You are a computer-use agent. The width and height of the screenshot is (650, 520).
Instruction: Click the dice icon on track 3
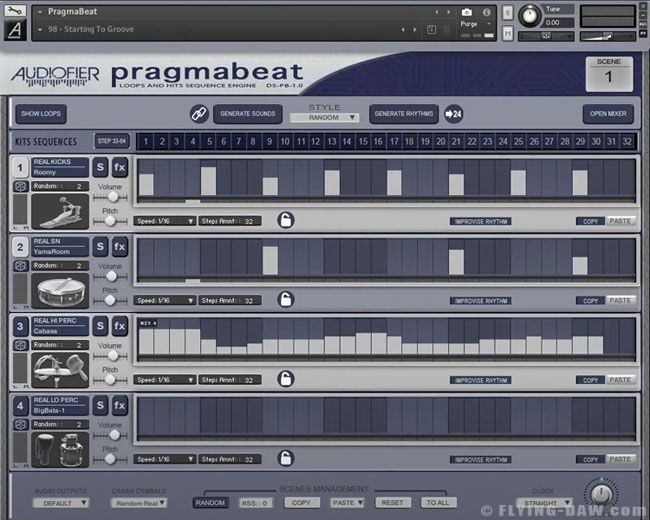(20, 345)
